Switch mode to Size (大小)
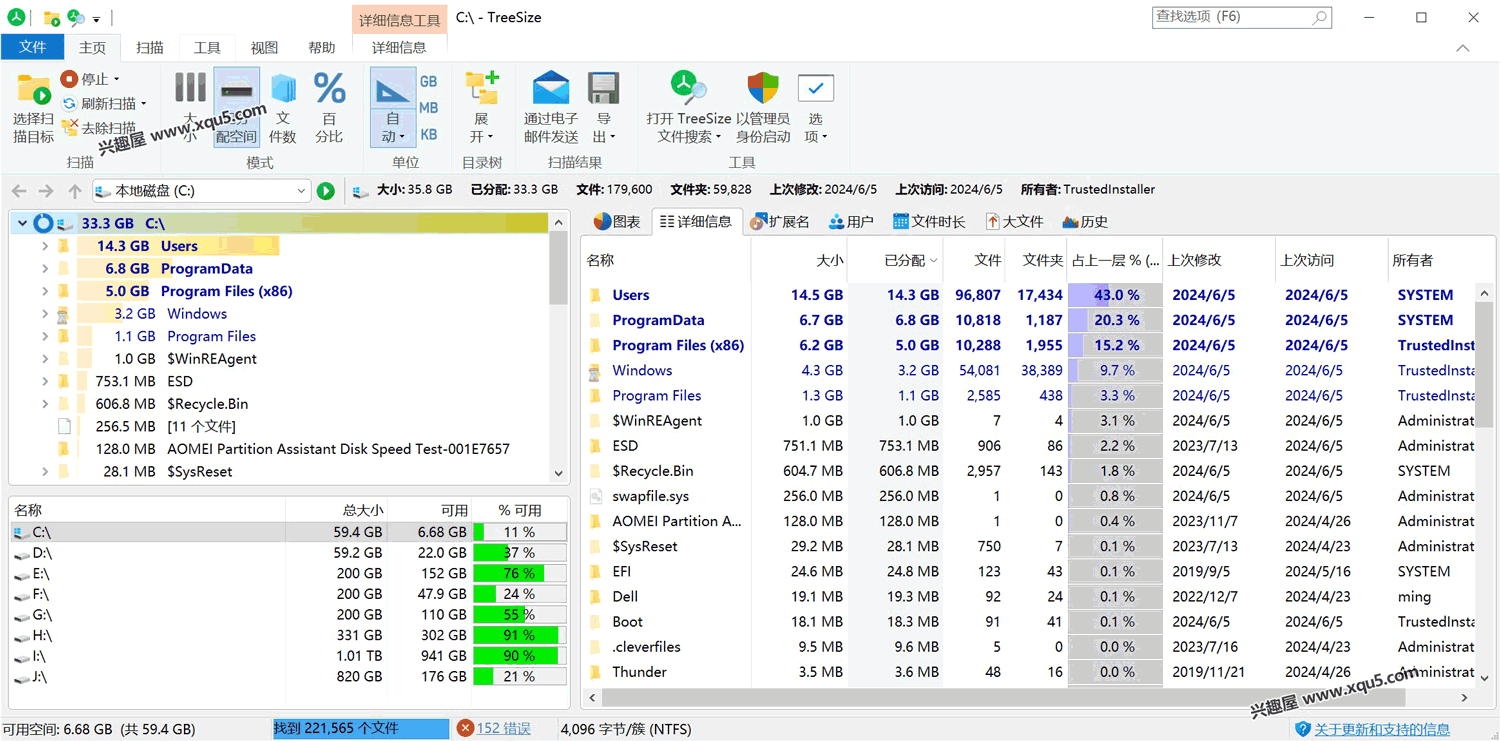The width and height of the screenshot is (1500, 741). (x=190, y=106)
